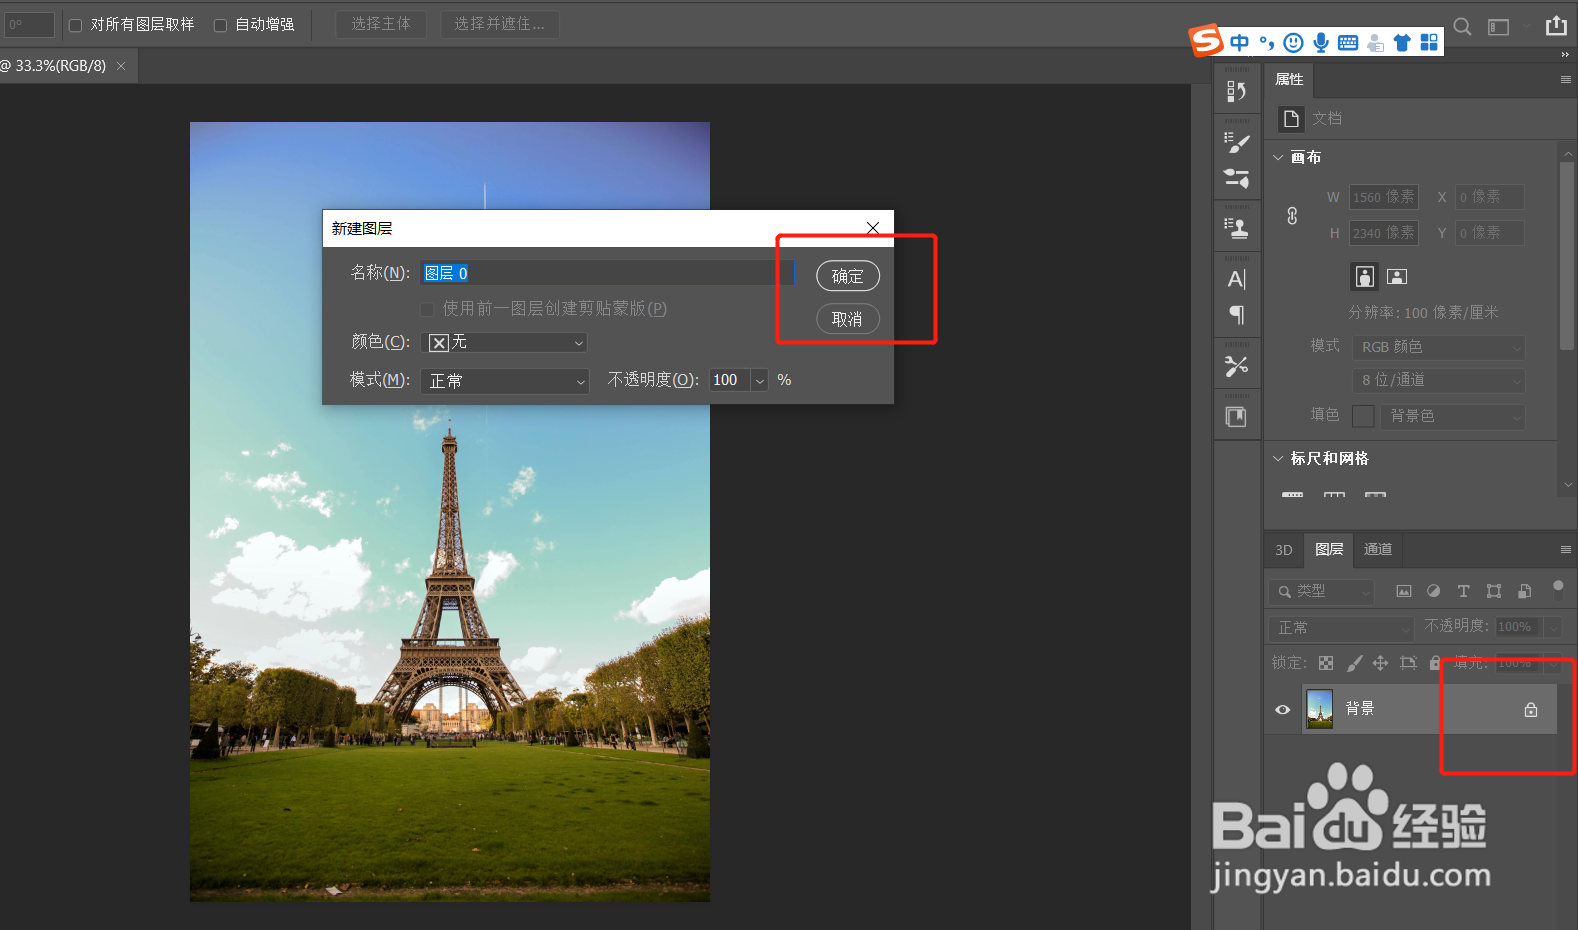Screen dimensions: 1578x930
Task: Open the Paragraph panel icon
Action: (x=1237, y=315)
